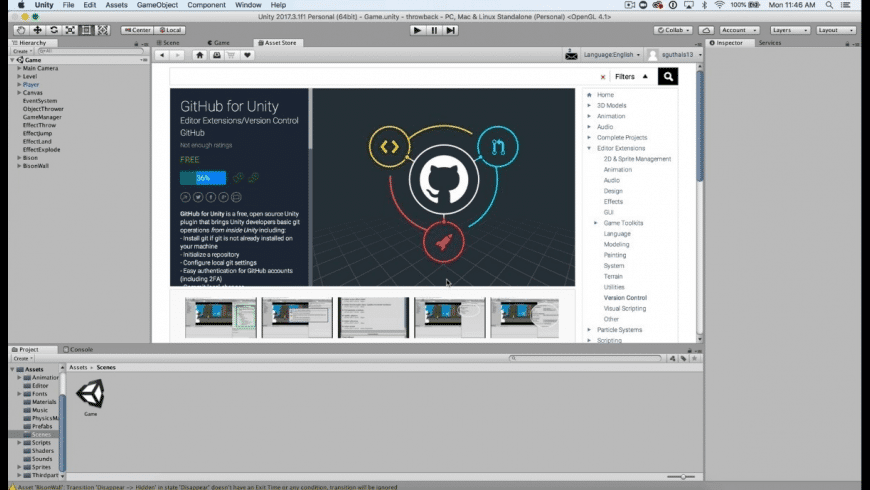Toggle the Center pivot mode button
Screen dimensions: 870x490
137,30
